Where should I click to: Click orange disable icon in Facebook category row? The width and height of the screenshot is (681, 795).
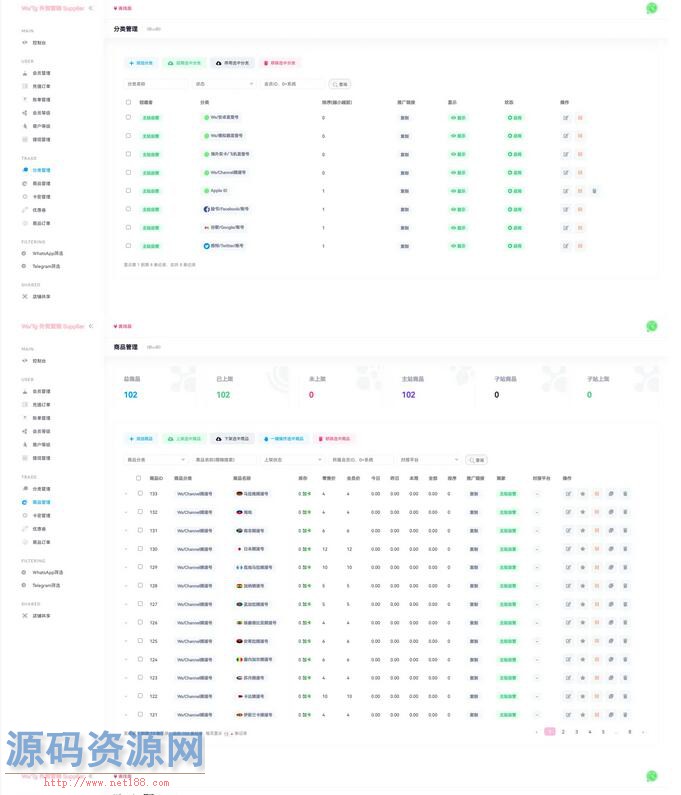[580, 209]
